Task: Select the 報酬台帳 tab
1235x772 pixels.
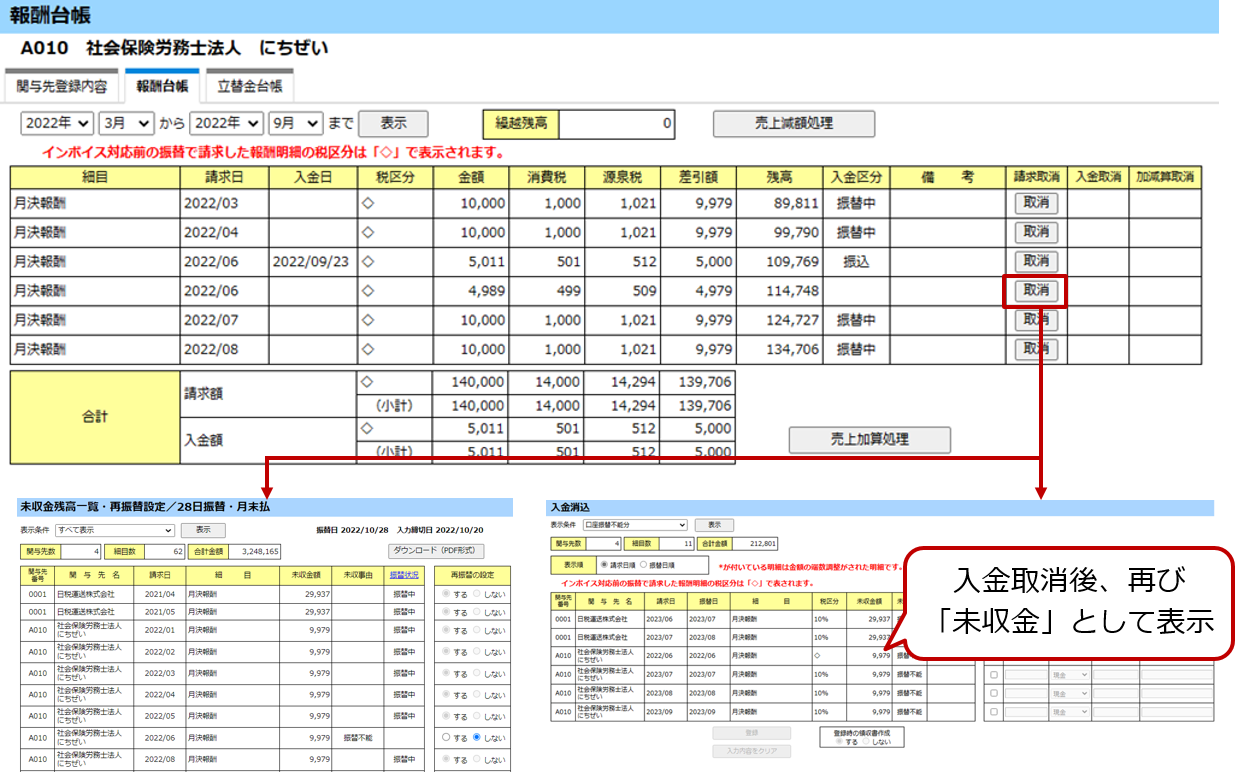Action: [162, 86]
